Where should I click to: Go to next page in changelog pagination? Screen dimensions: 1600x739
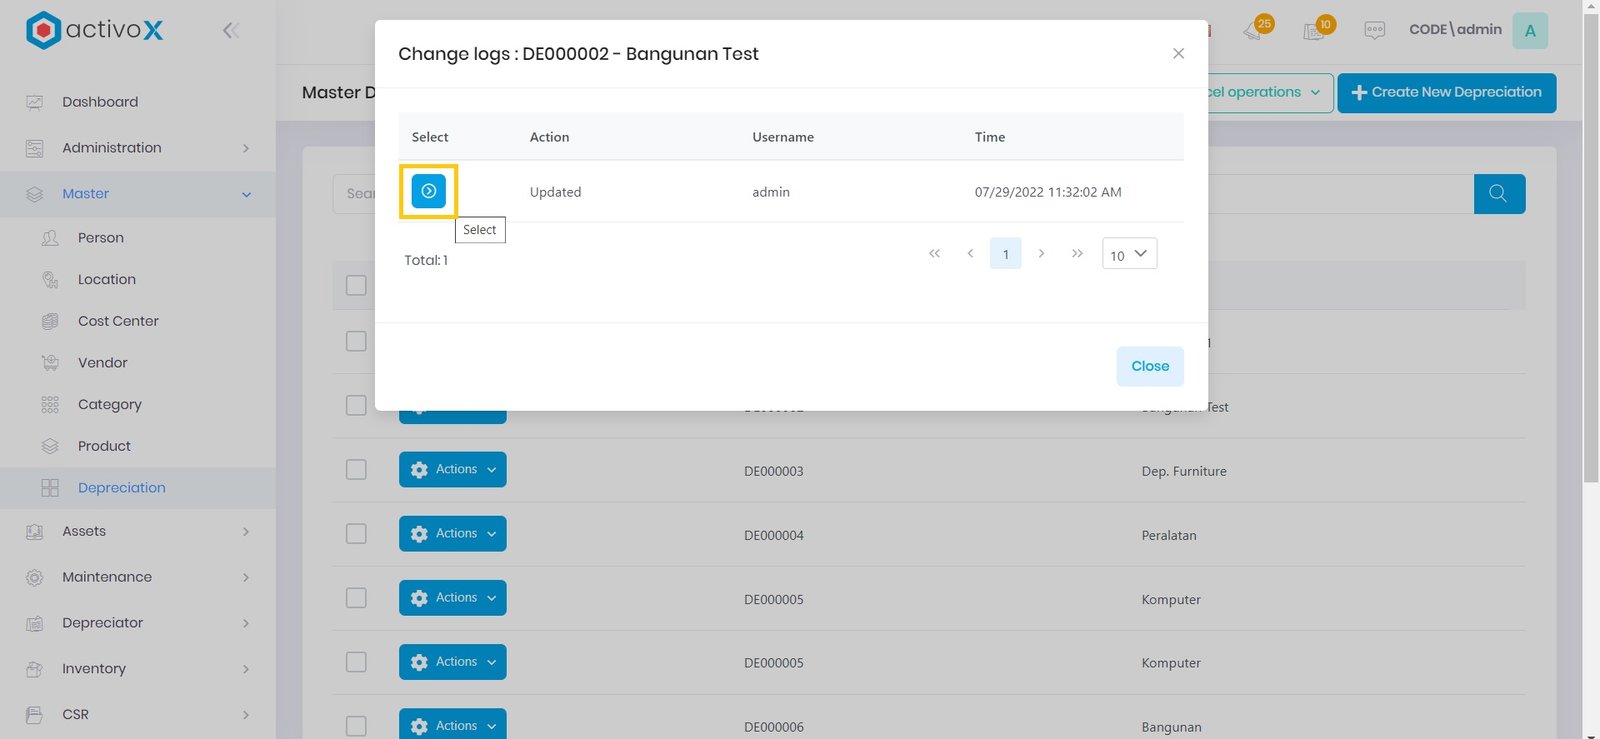(x=1041, y=254)
